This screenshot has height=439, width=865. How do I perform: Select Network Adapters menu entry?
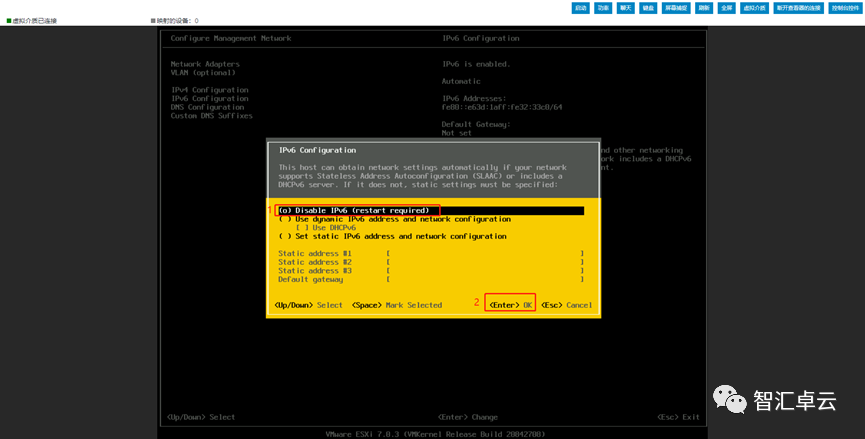[x=205, y=64]
